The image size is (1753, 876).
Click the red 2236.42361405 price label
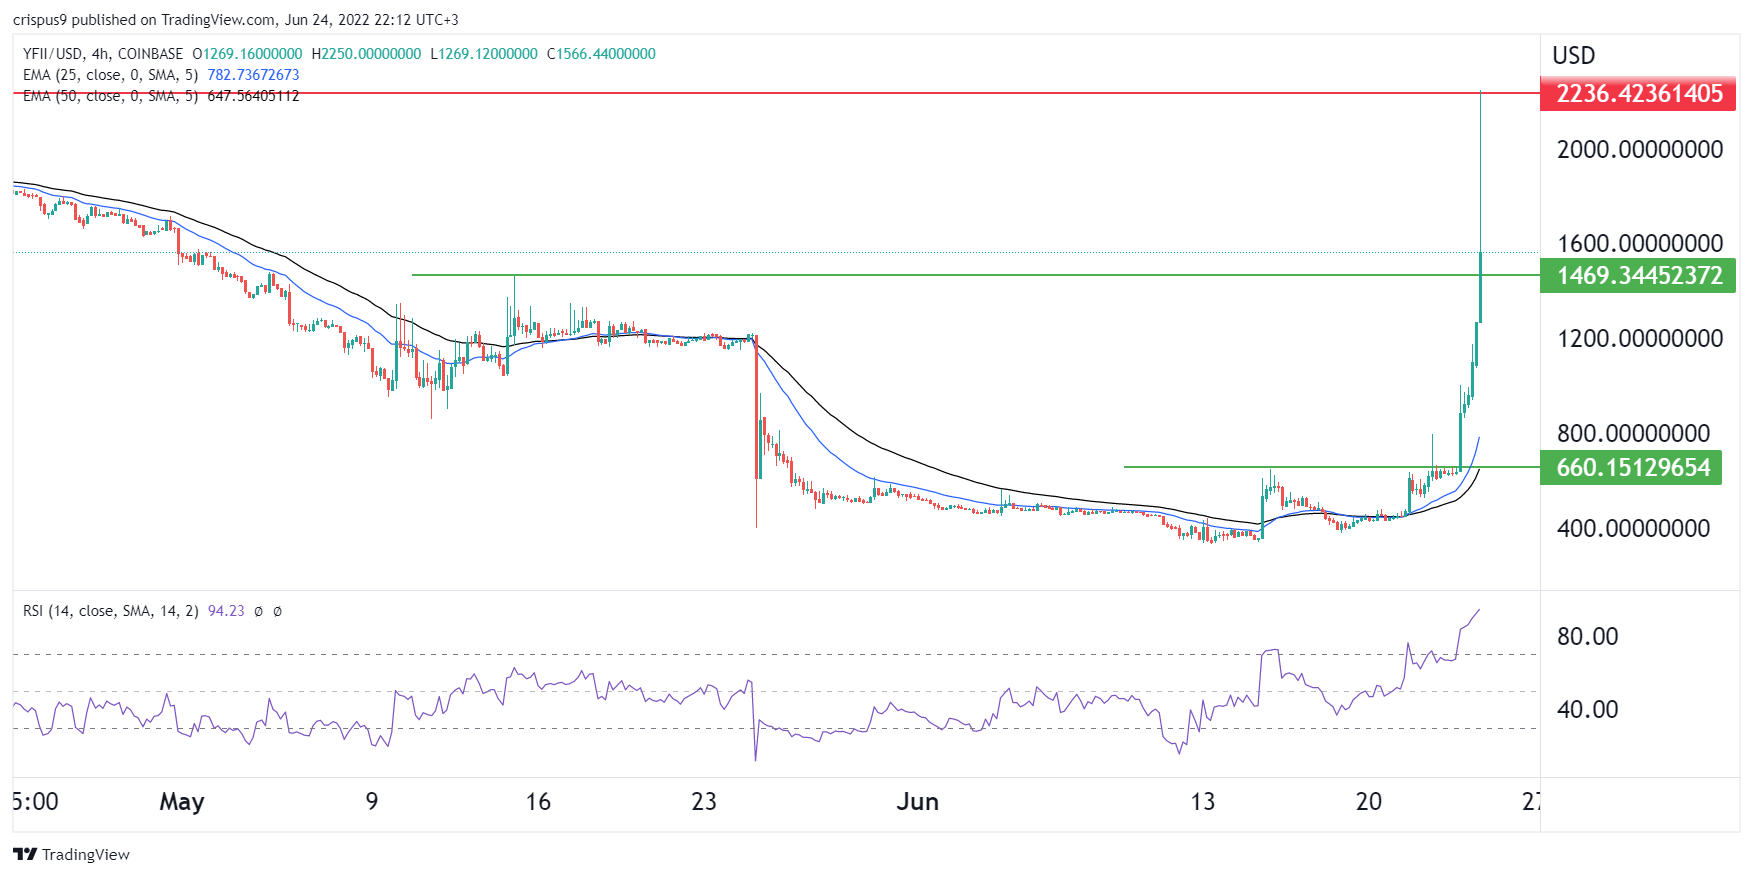1638,94
